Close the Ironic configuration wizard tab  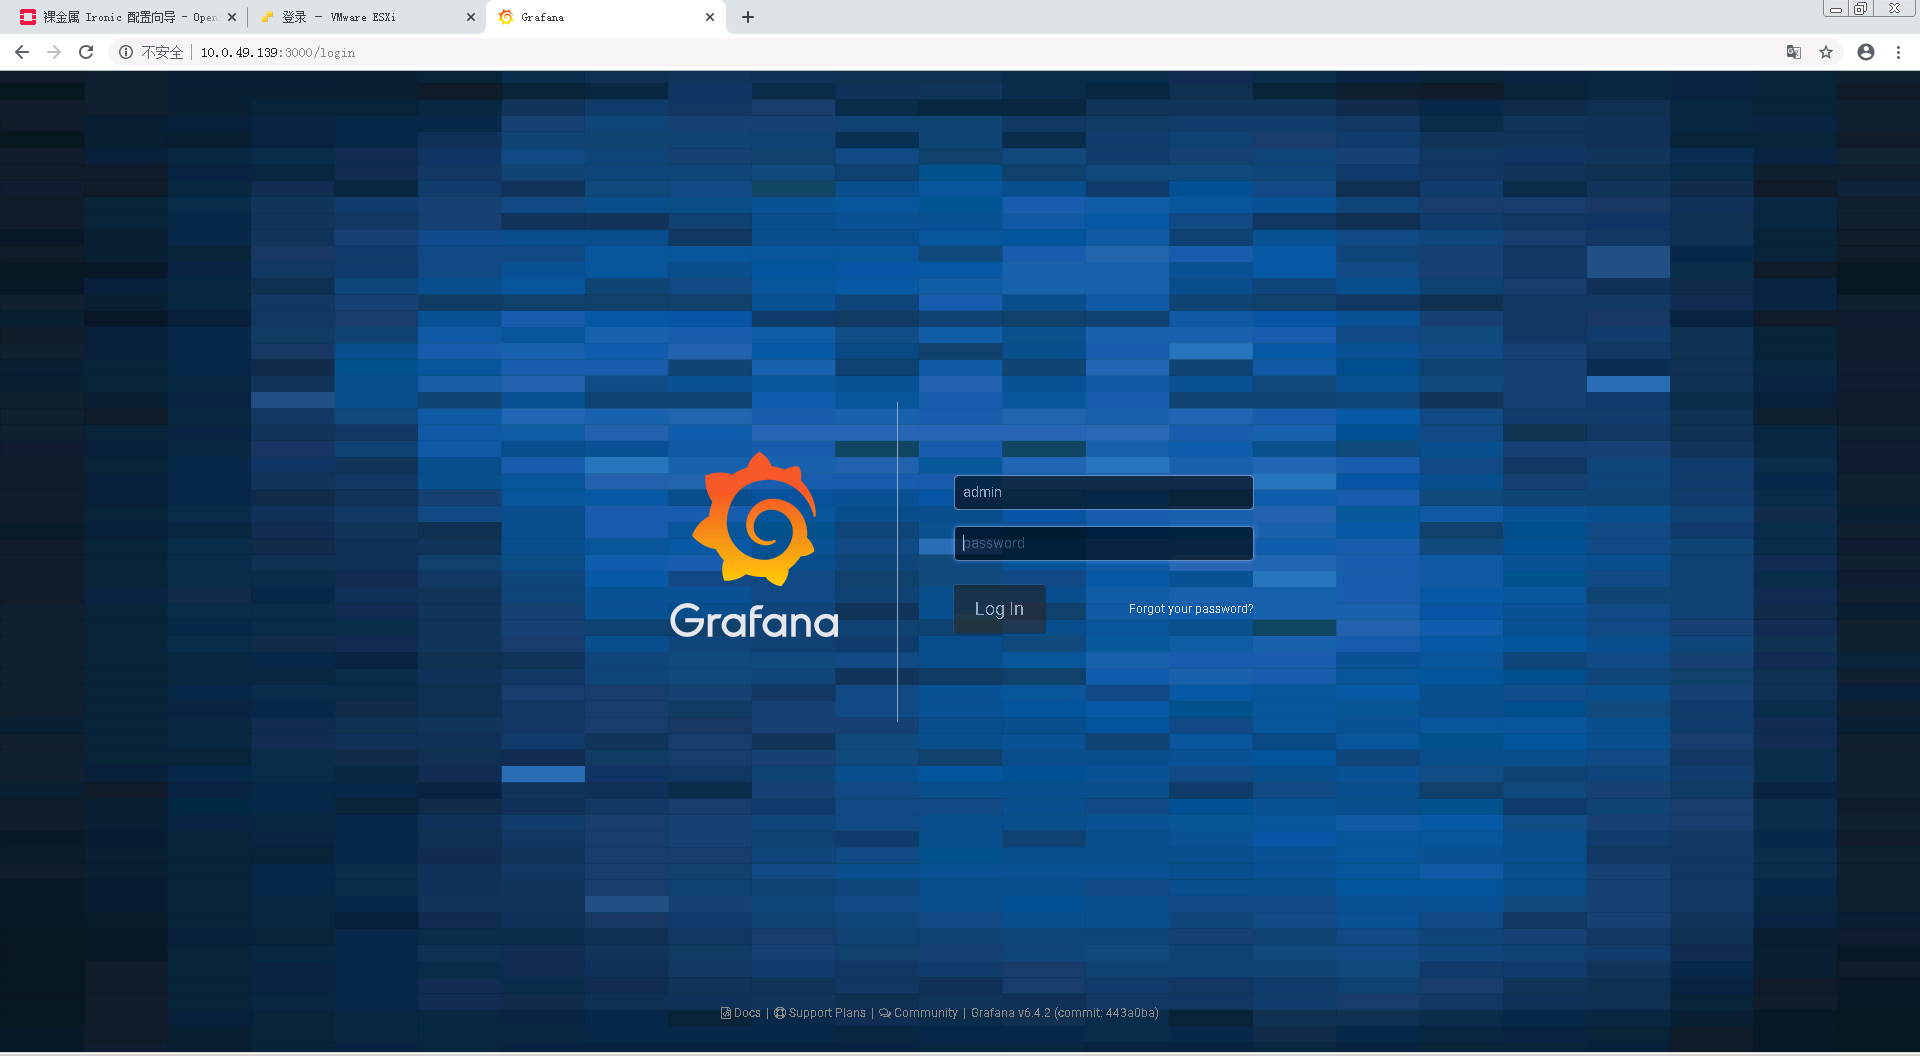pos(232,17)
